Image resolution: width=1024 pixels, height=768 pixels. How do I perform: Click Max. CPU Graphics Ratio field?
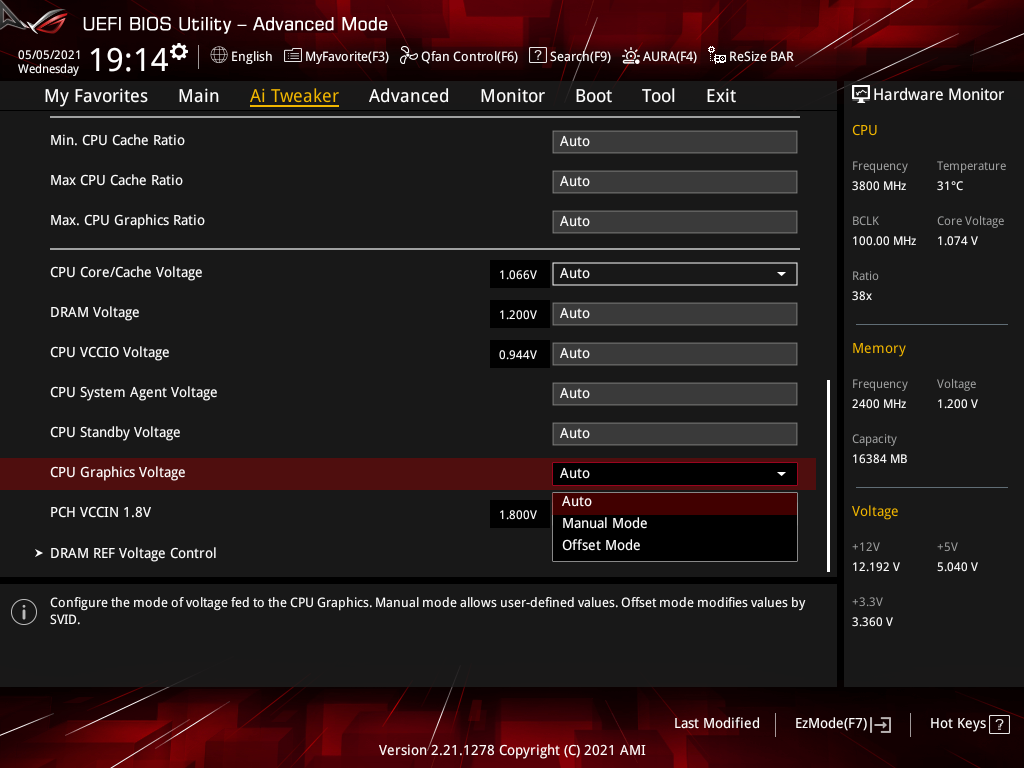point(675,221)
